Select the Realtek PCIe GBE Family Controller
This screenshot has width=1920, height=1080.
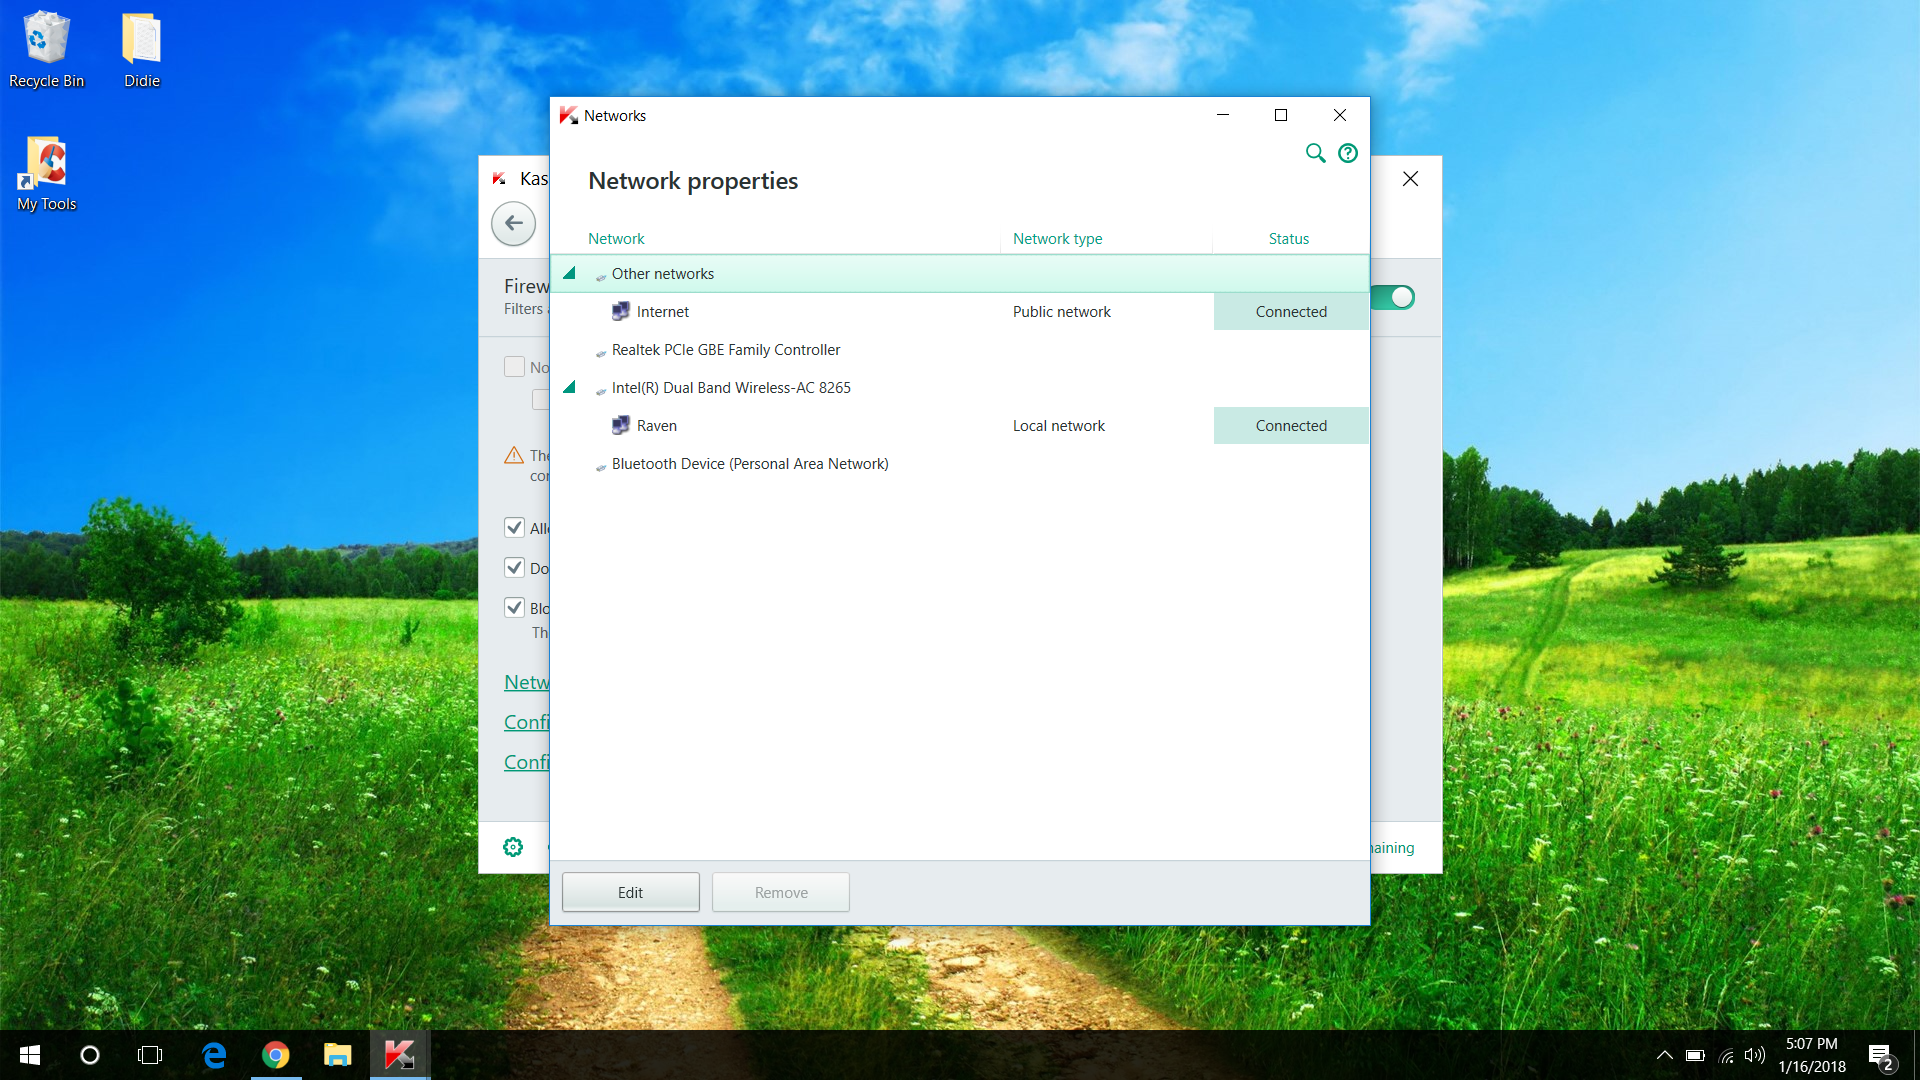pos(725,350)
